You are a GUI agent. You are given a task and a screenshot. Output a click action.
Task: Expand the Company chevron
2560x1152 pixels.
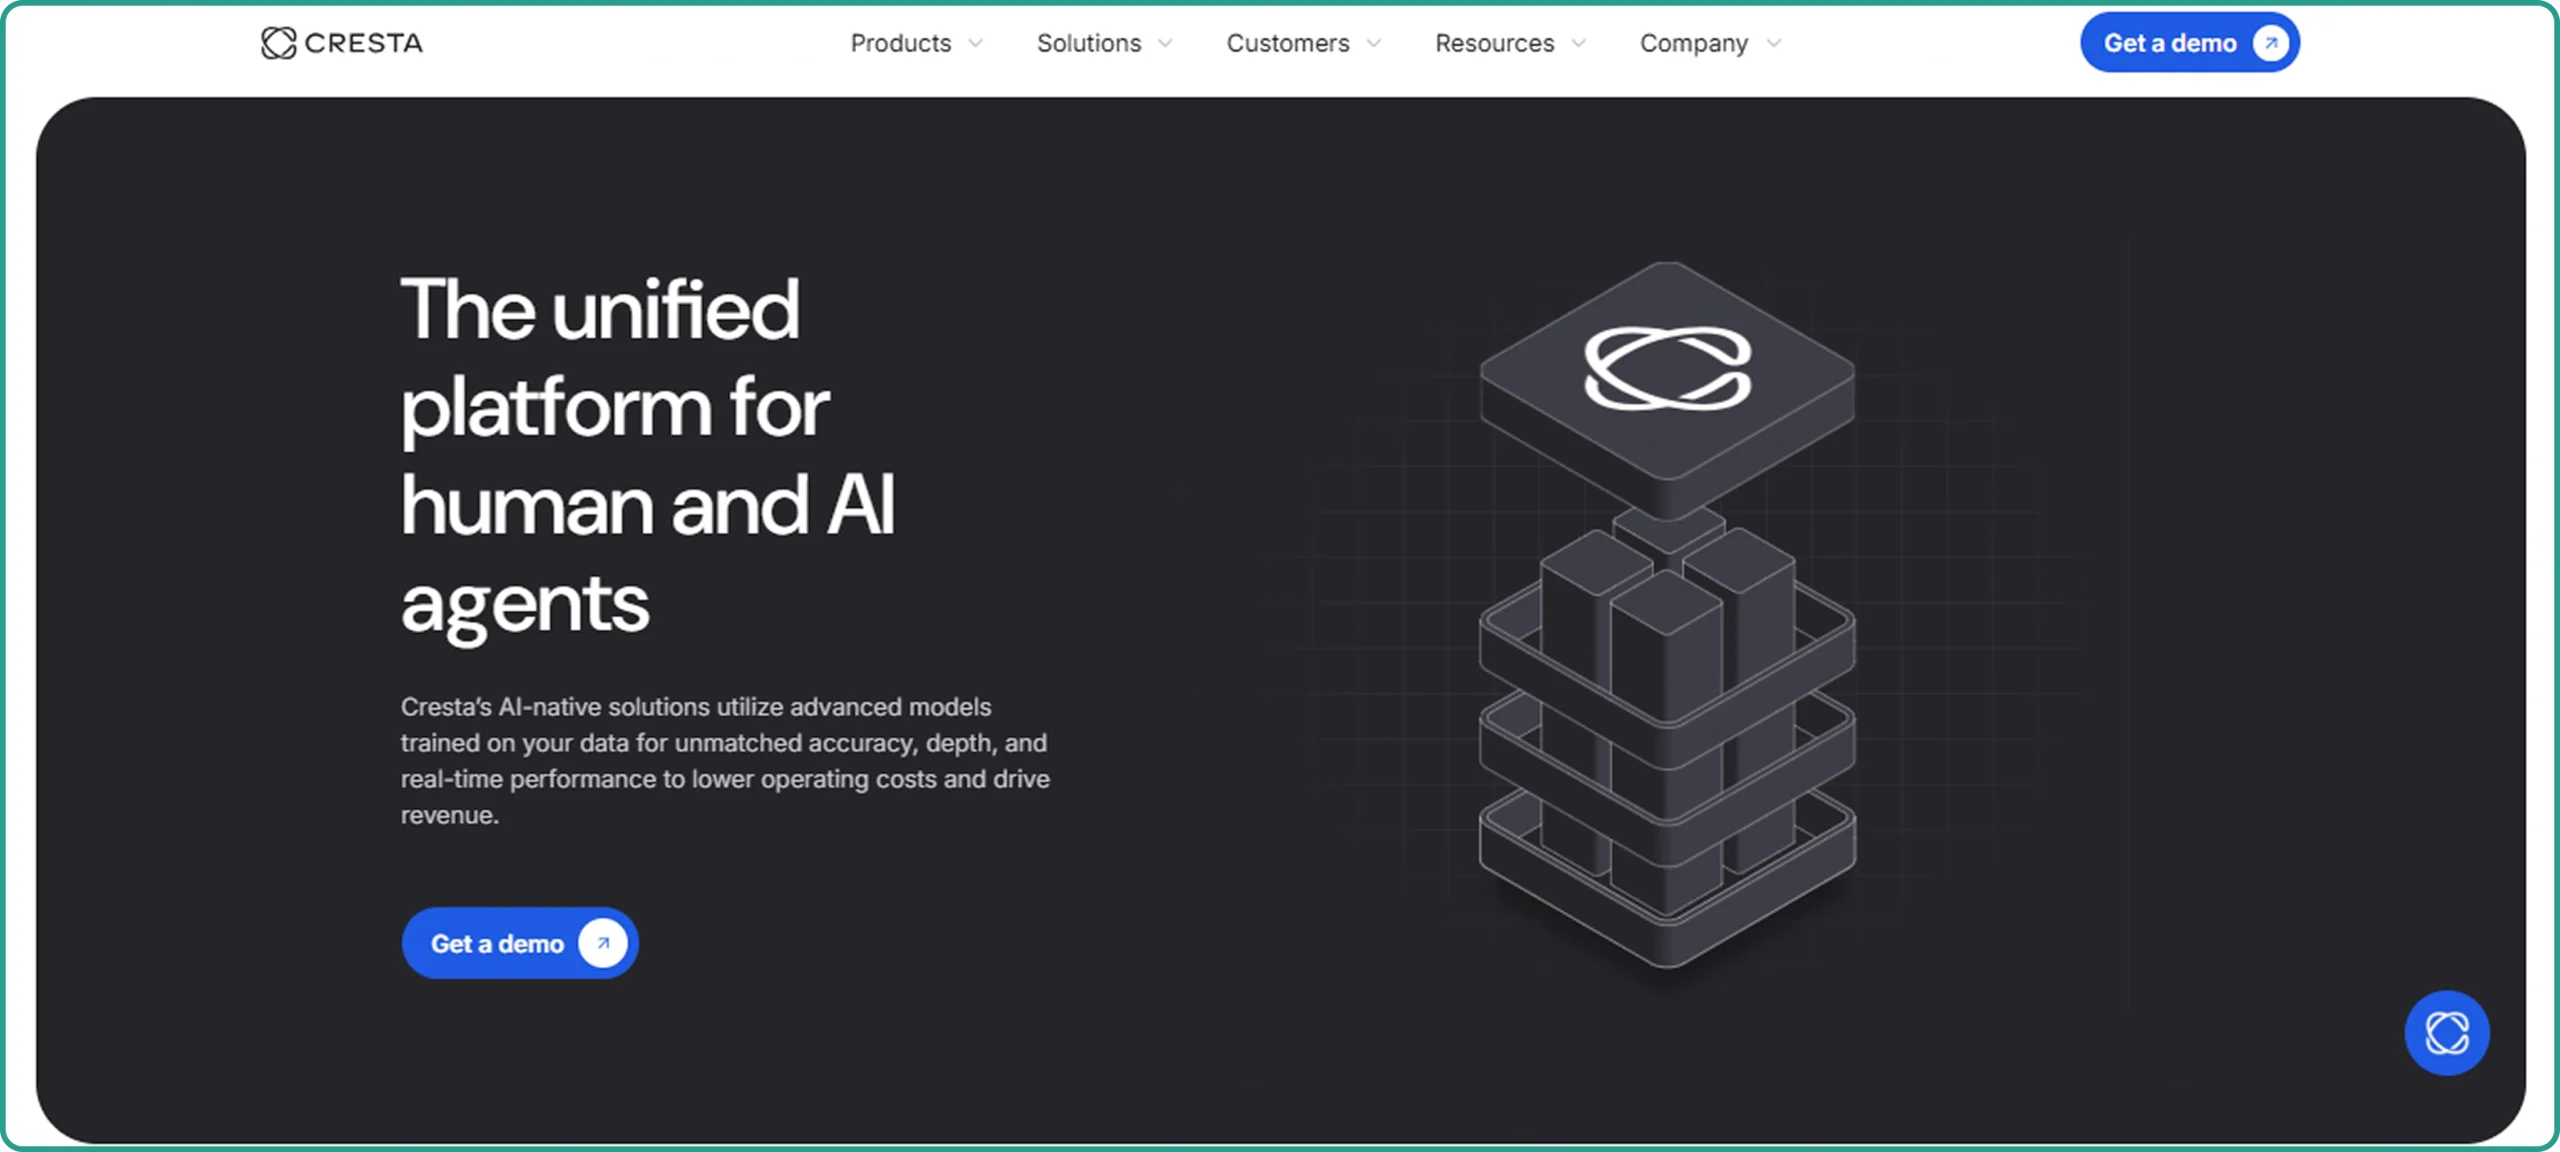click(1774, 43)
